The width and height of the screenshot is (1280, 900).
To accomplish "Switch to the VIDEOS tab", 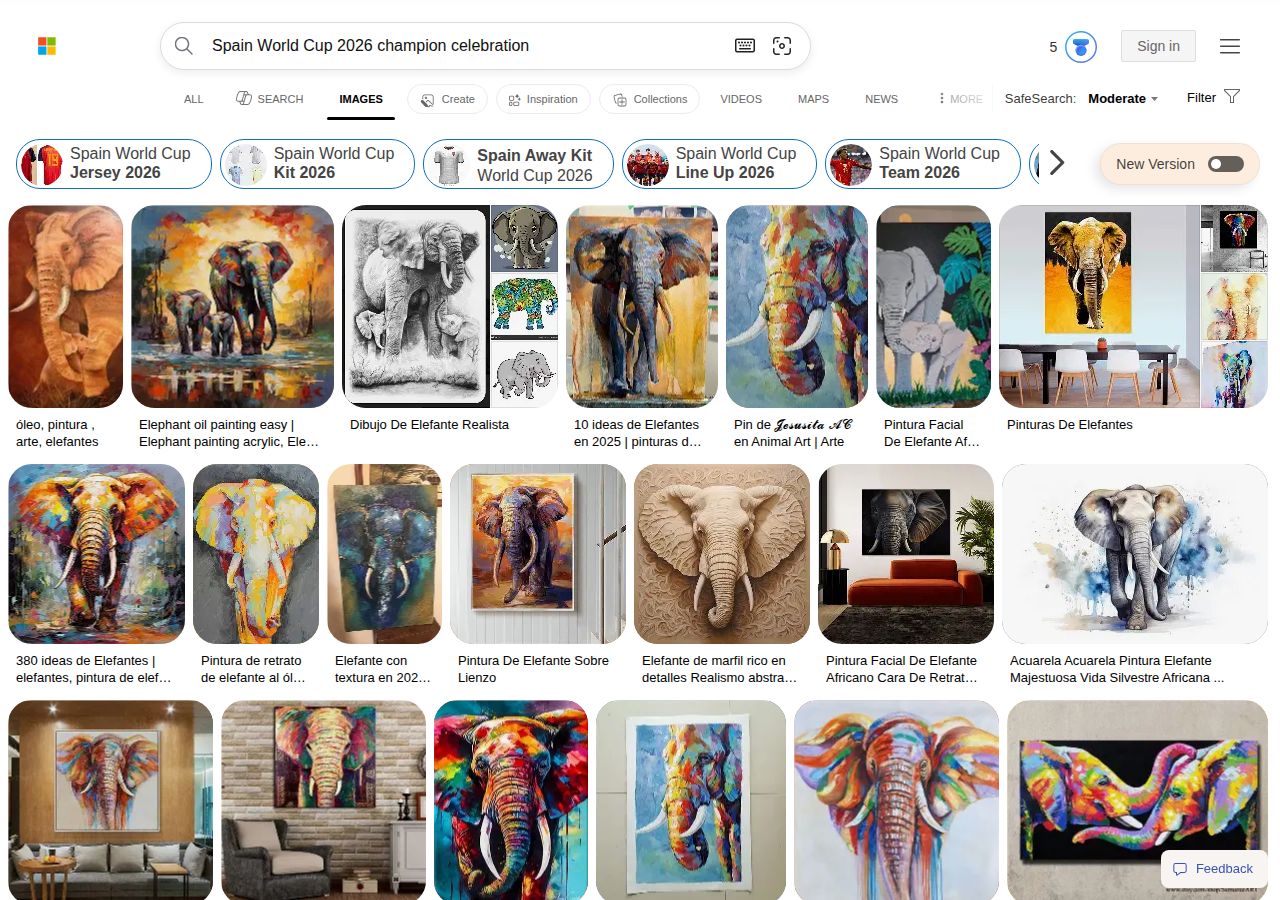I will tap(741, 99).
